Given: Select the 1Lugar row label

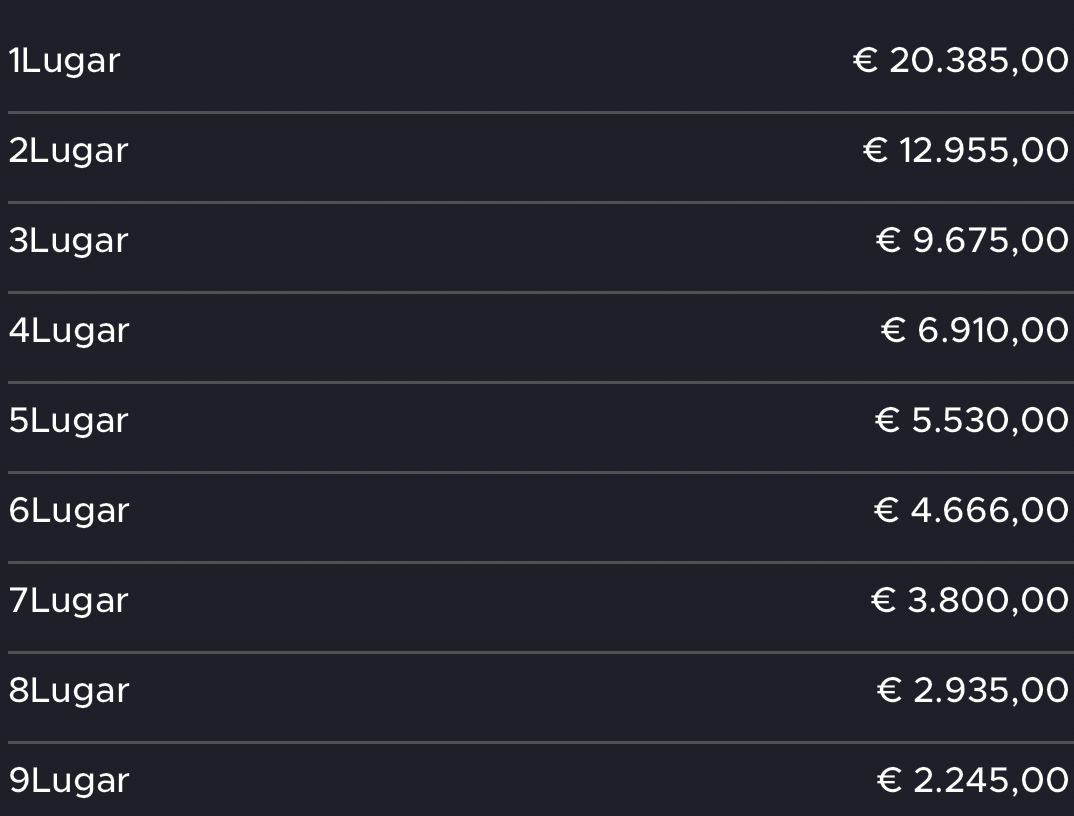Looking at the screenshot, I should (x=64, y=62).
